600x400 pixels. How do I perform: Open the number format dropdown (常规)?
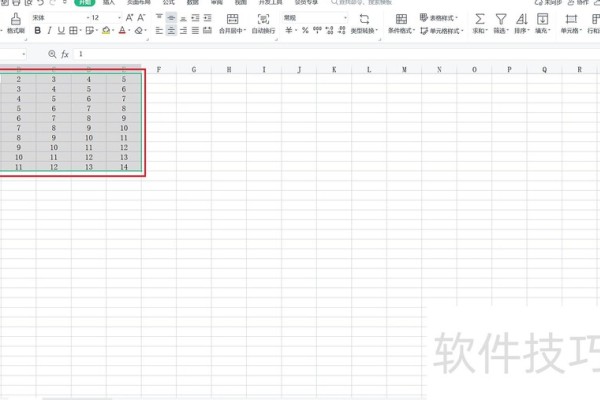pyautogui.click(x=315, y=18)
